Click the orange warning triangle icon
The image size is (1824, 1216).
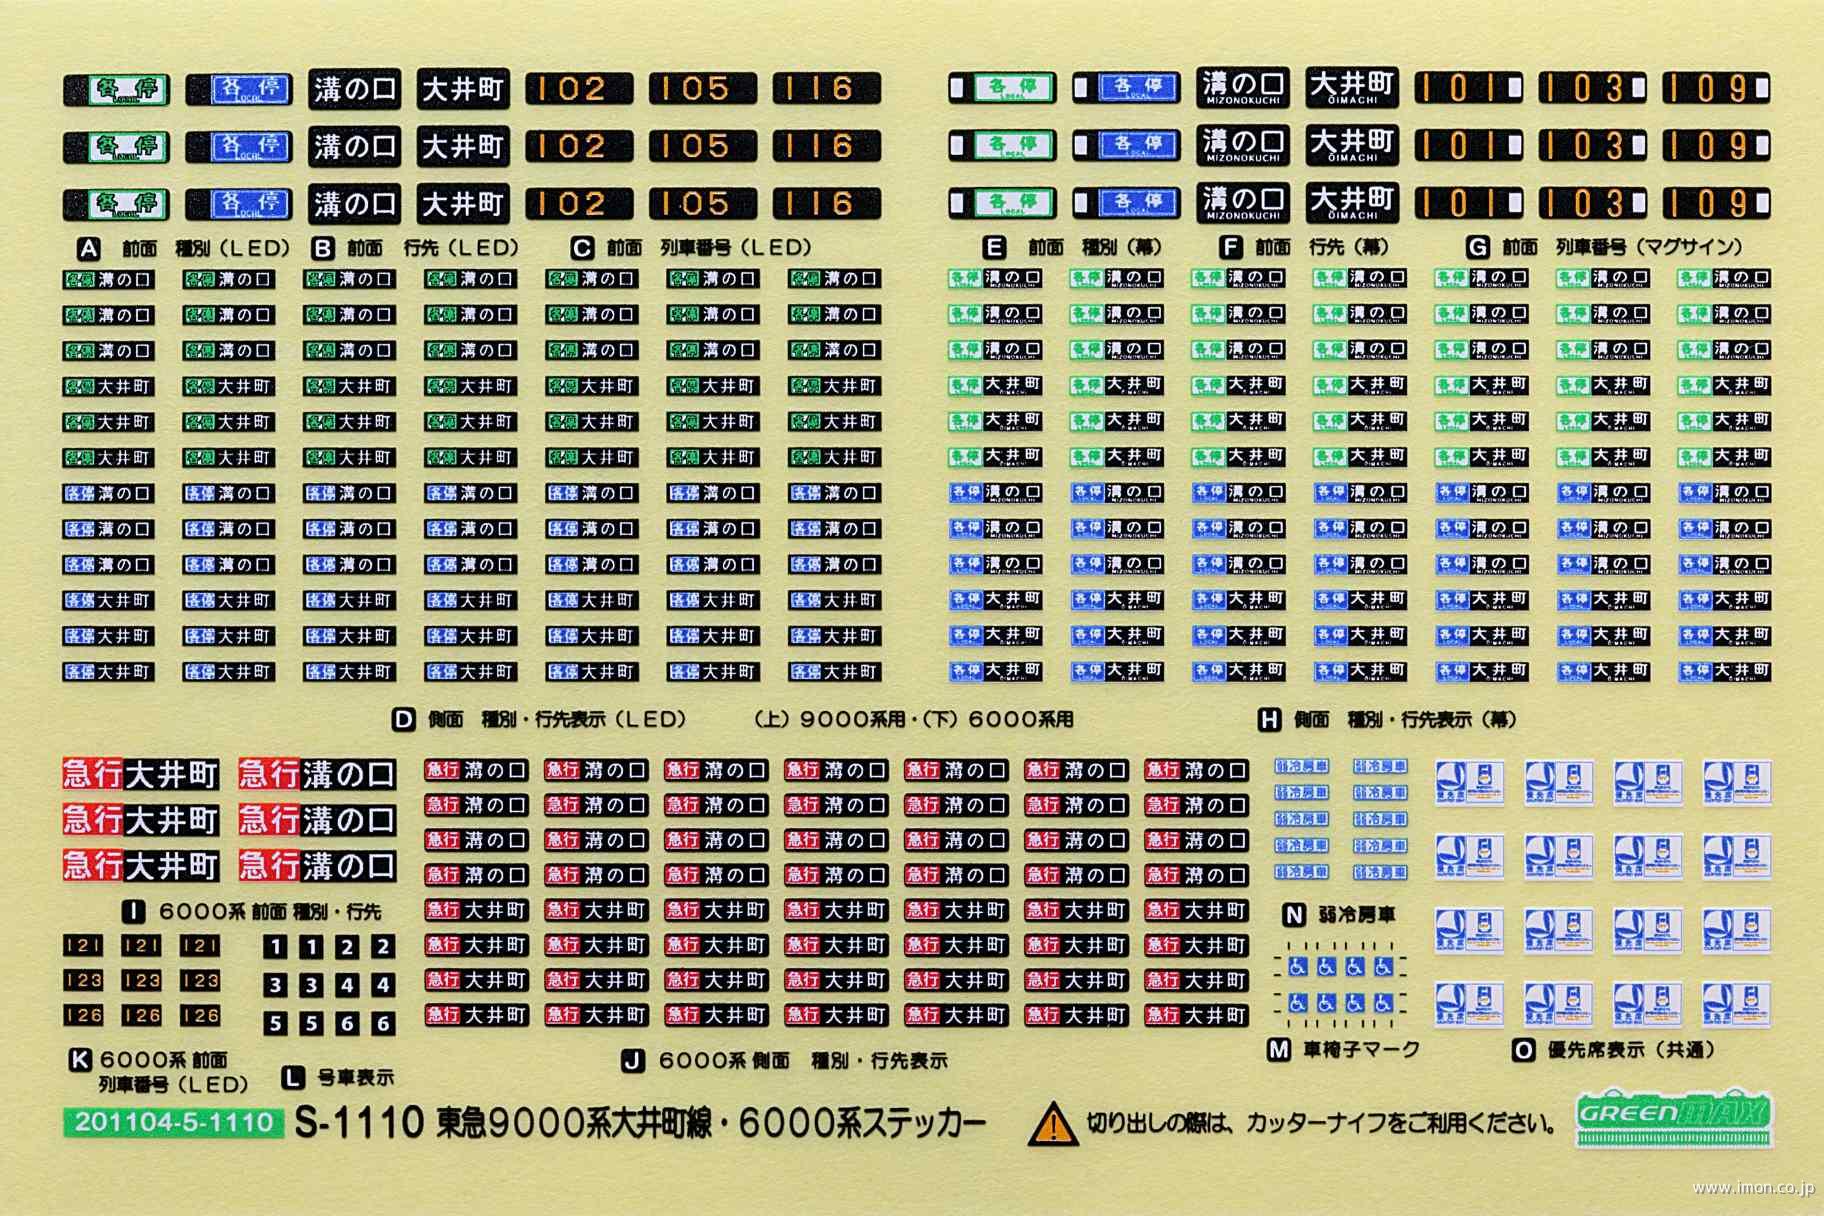pyautogui.click(x=1053, y=1124)
